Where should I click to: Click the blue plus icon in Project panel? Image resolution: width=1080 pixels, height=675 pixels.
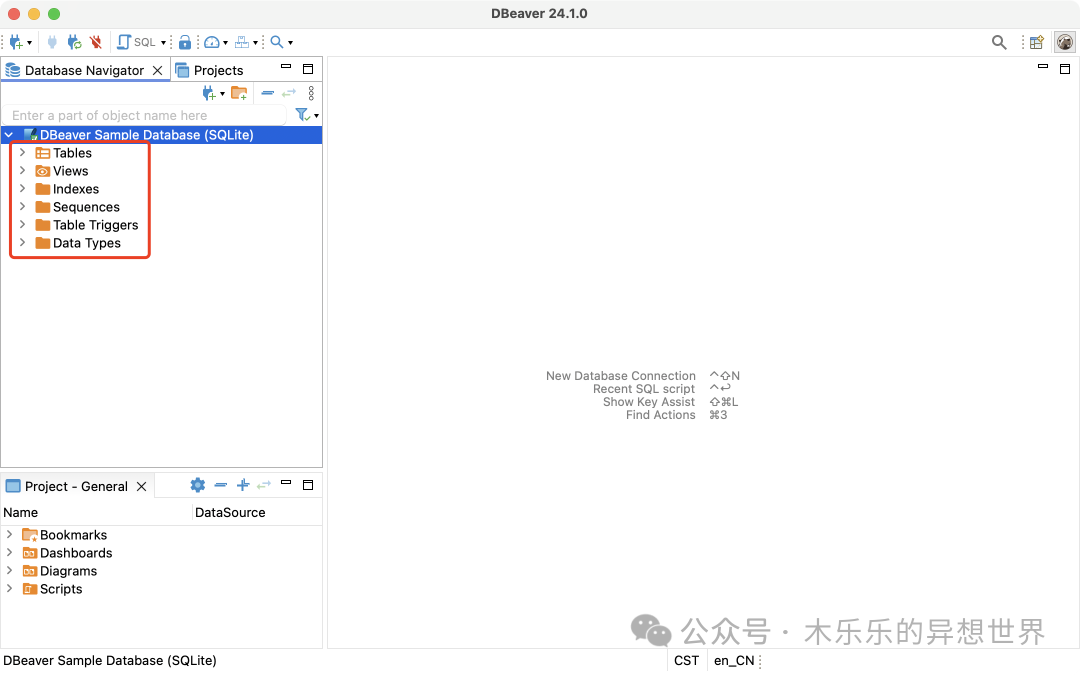[242, 485]
